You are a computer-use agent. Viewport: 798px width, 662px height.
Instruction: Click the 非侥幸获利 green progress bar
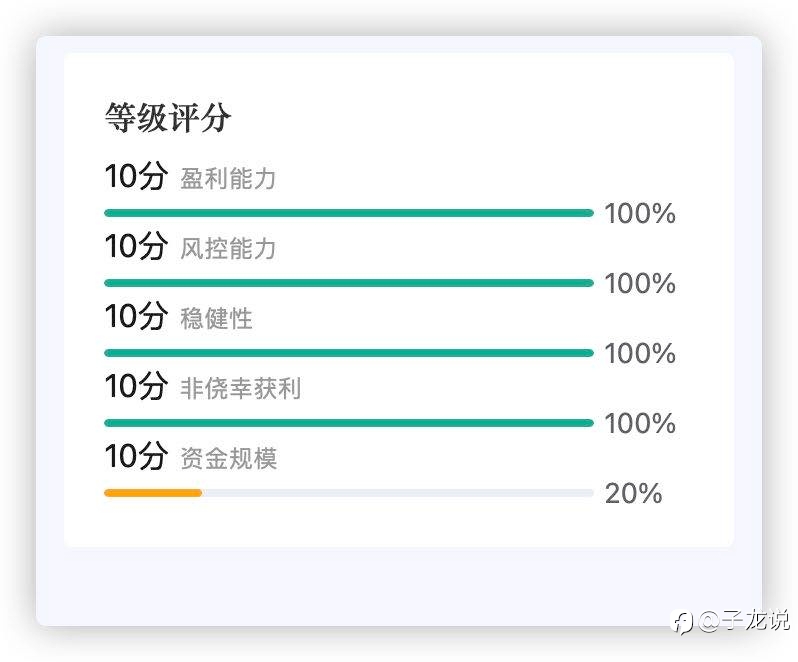349,423
